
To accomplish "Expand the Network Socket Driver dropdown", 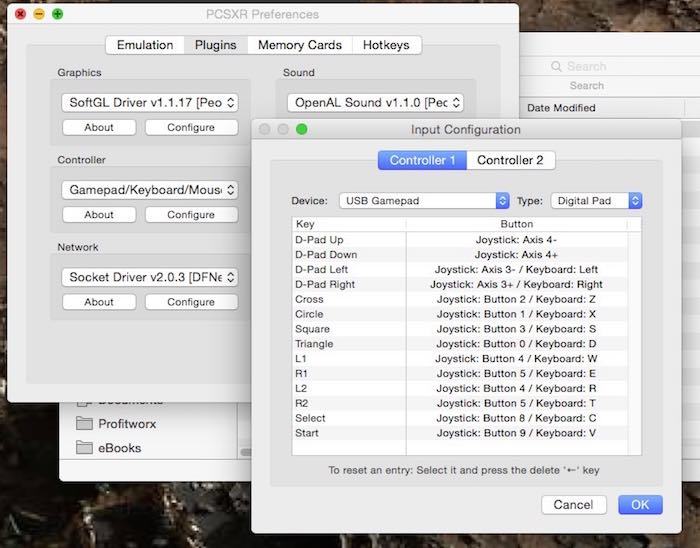I will point(149,276).
